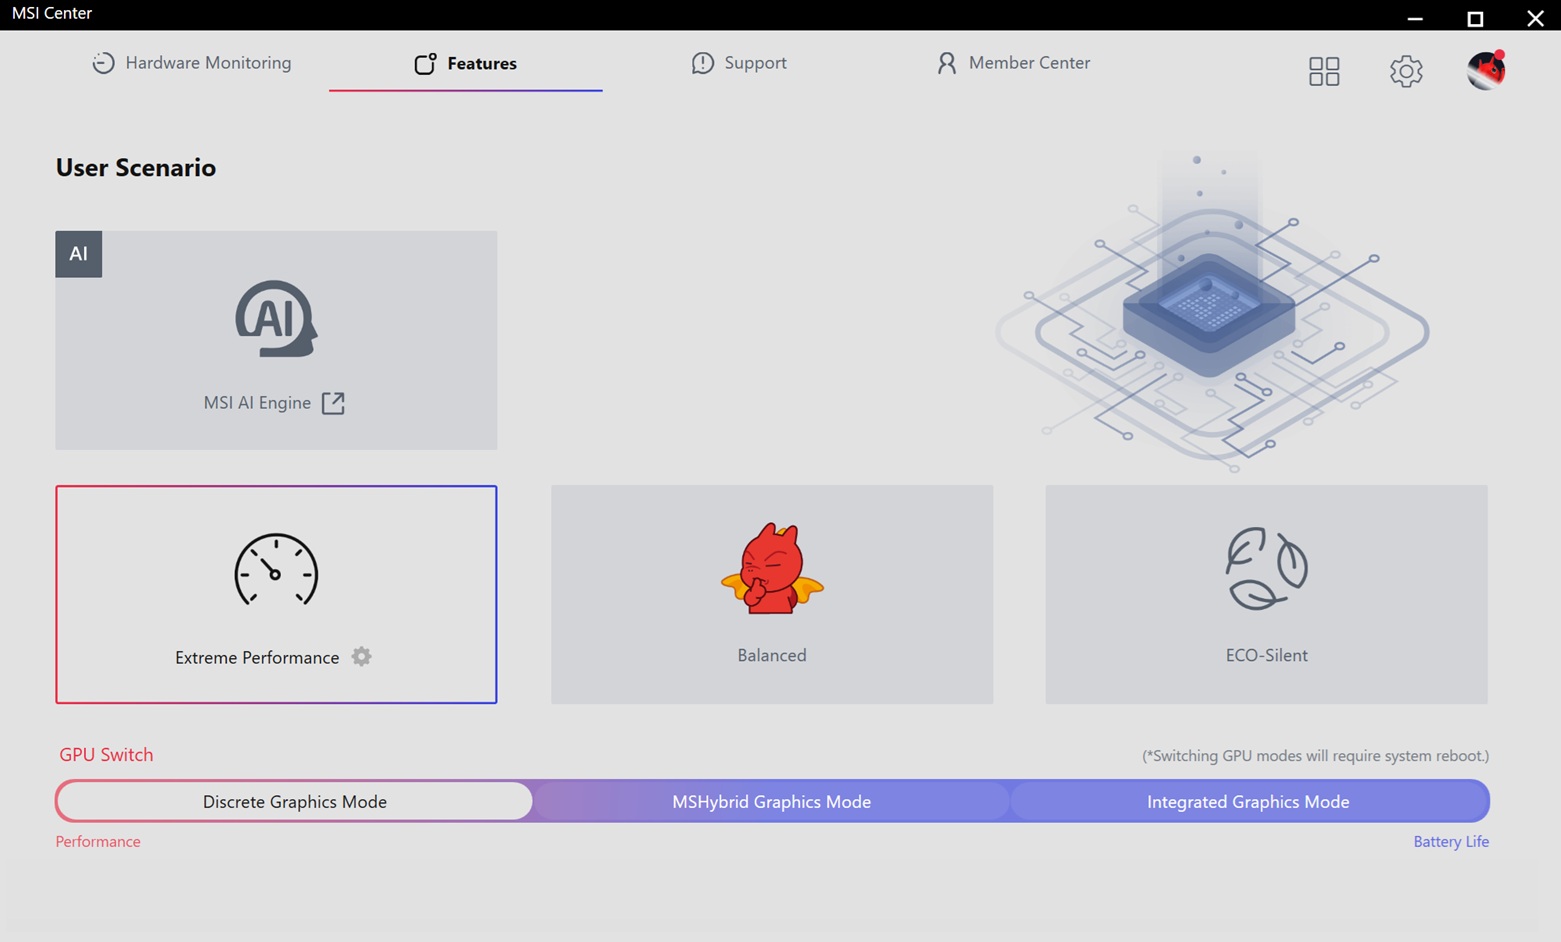Maximize the MSI Center window

pyautogui.click(x=1475, y=17)
